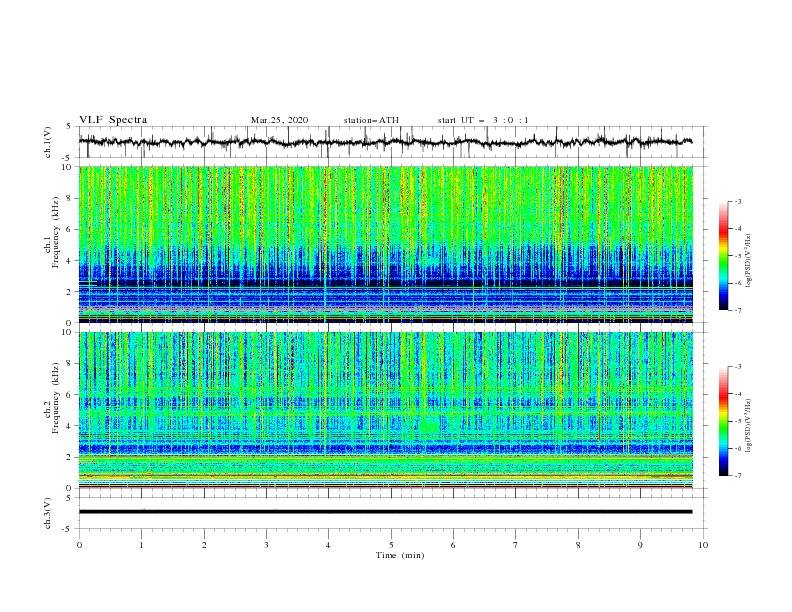Click the ch.1 voltage waveform trace
Image resolution: width=792 pixels, height=612 pixels.
(x=385, y=142)
